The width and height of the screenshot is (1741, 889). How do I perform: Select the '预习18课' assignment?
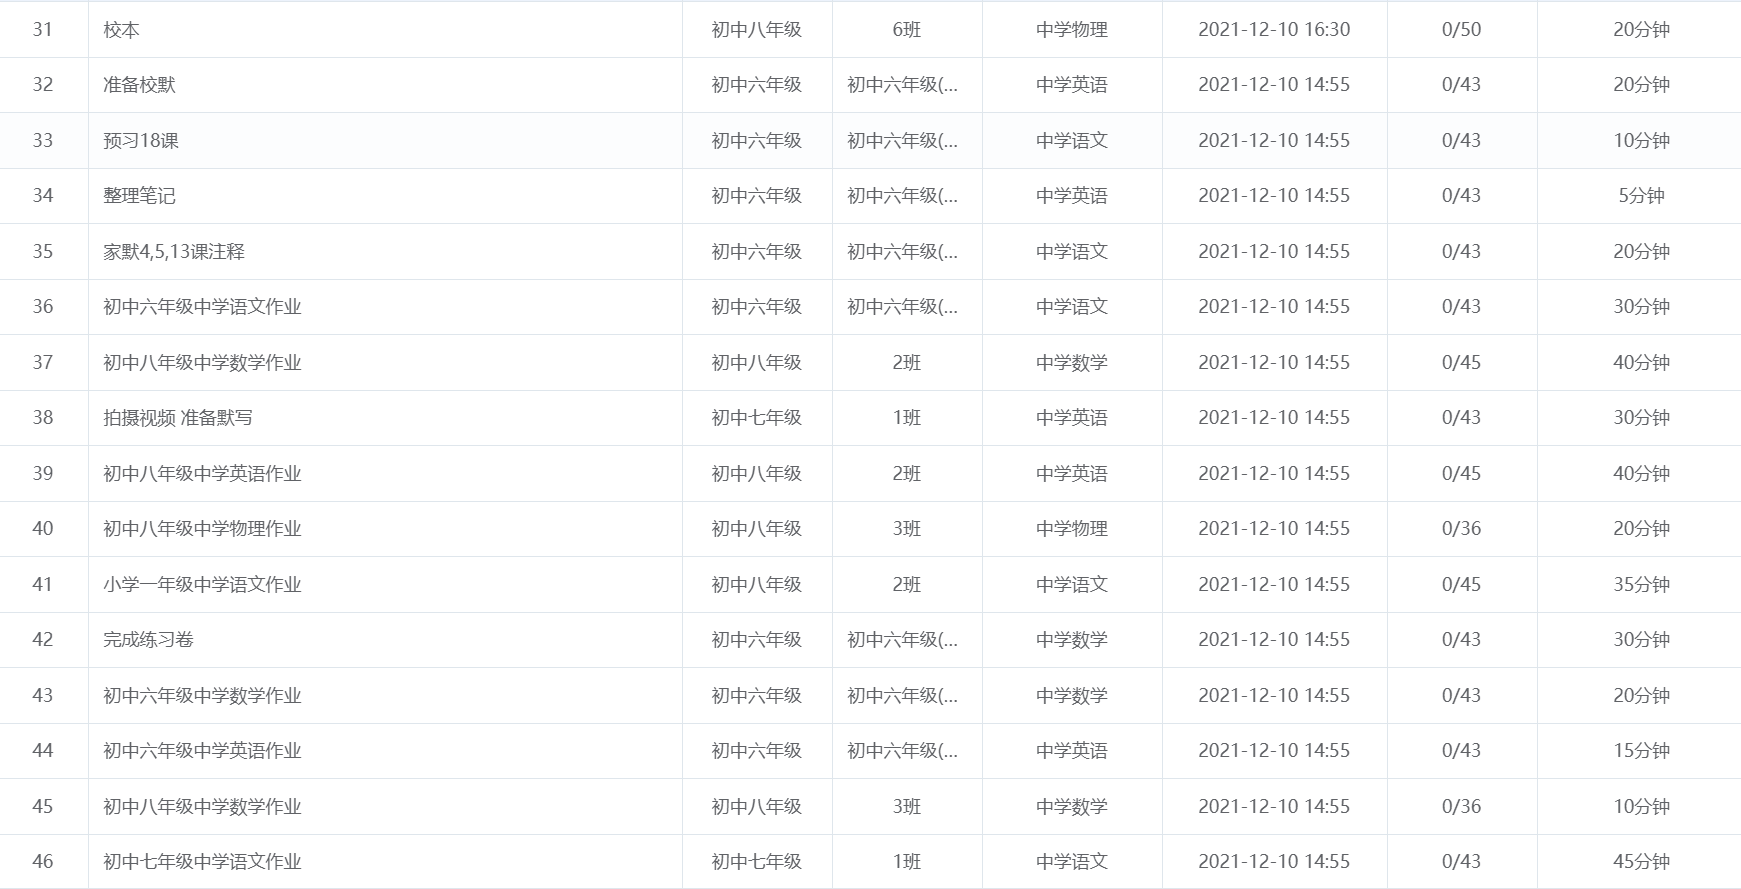coord(141,141)
